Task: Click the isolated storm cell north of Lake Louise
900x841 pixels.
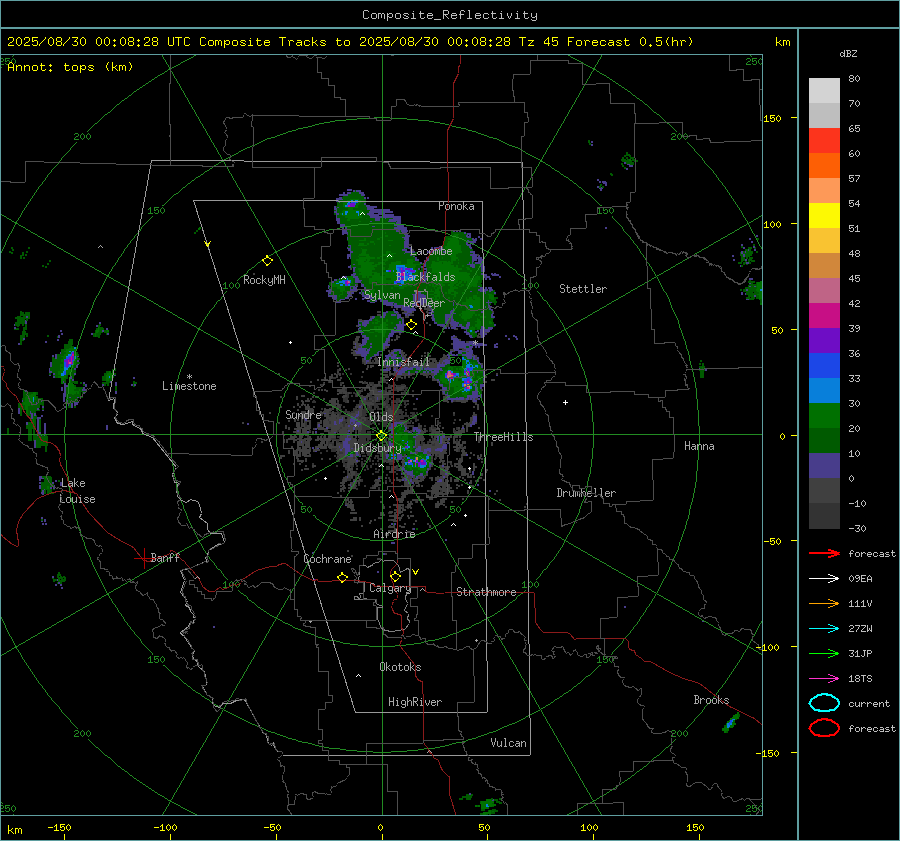Action: coord(68,363)
